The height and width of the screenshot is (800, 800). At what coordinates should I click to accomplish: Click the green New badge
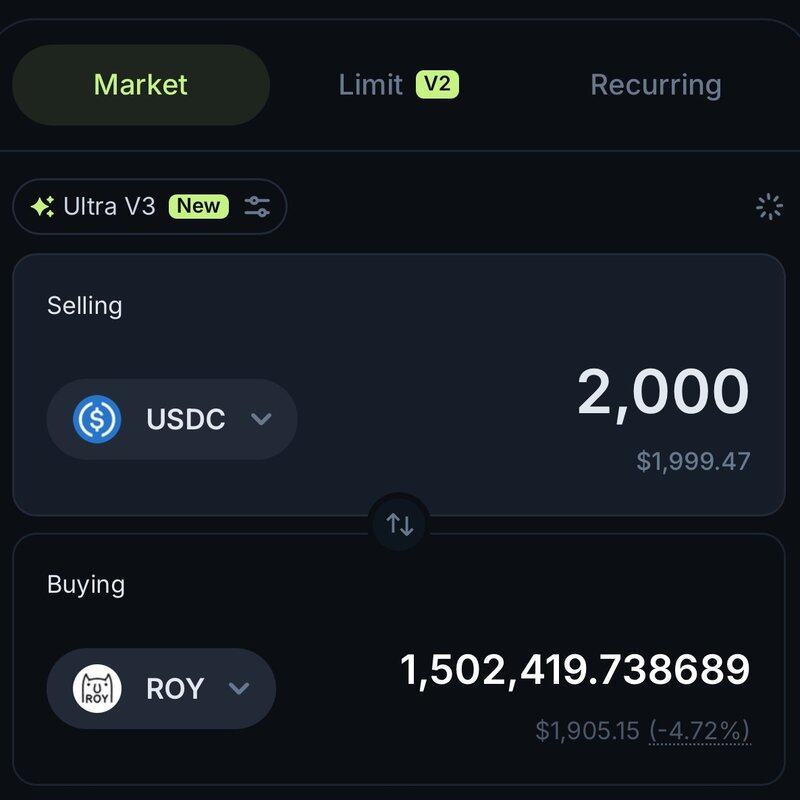coord(198,207)
